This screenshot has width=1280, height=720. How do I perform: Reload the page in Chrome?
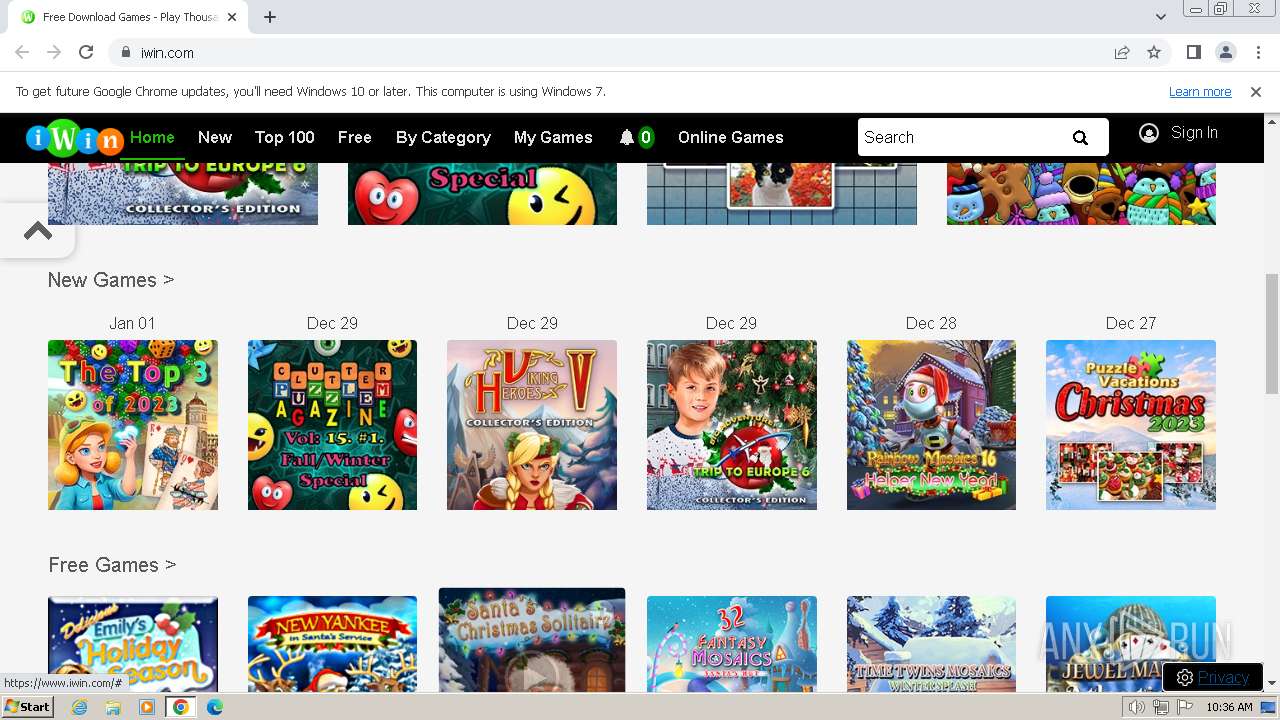tap(86, 52)
